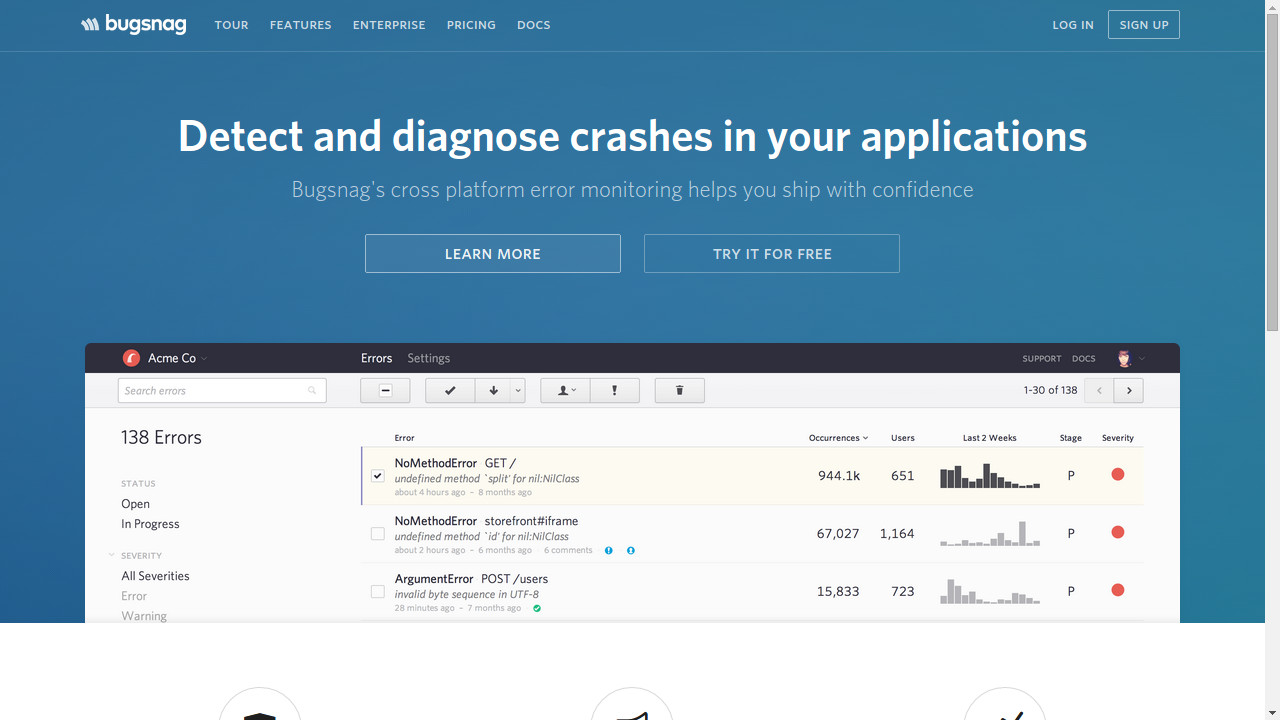Uncheck the NoMethodError GET / row checkbox

coord(378,476)
